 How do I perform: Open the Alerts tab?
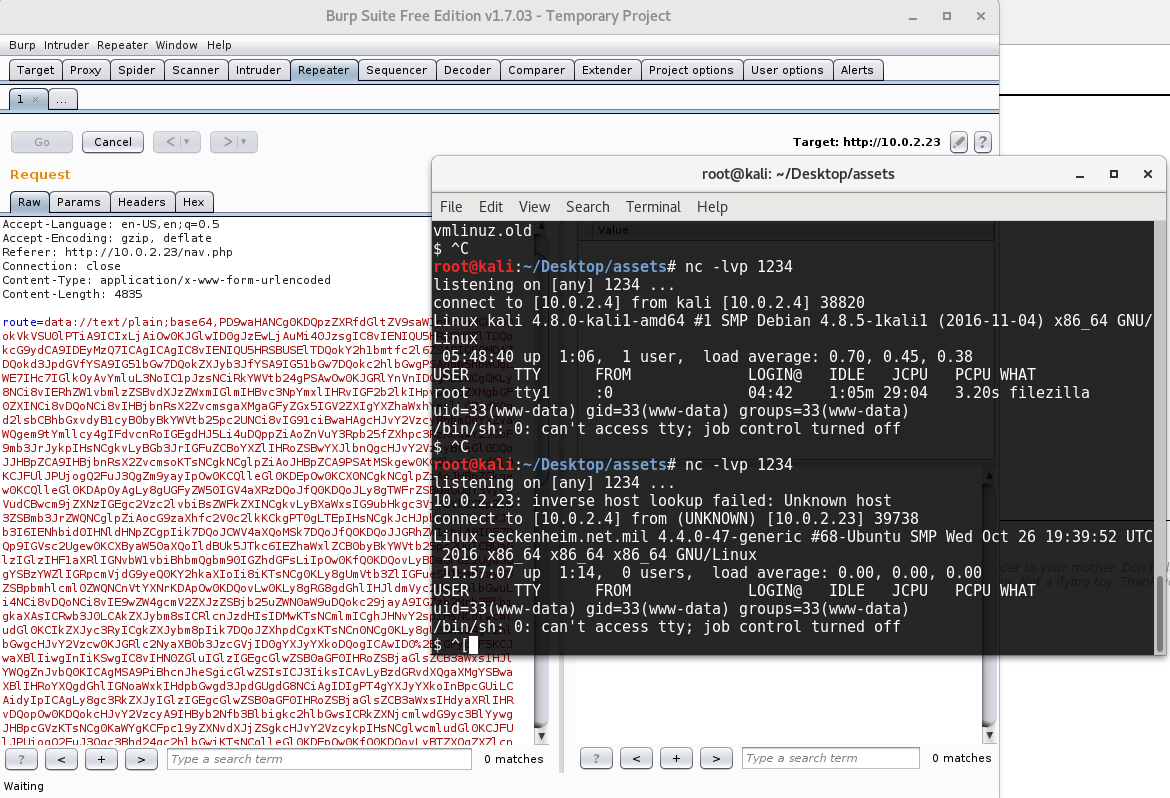tap(857, 70)
